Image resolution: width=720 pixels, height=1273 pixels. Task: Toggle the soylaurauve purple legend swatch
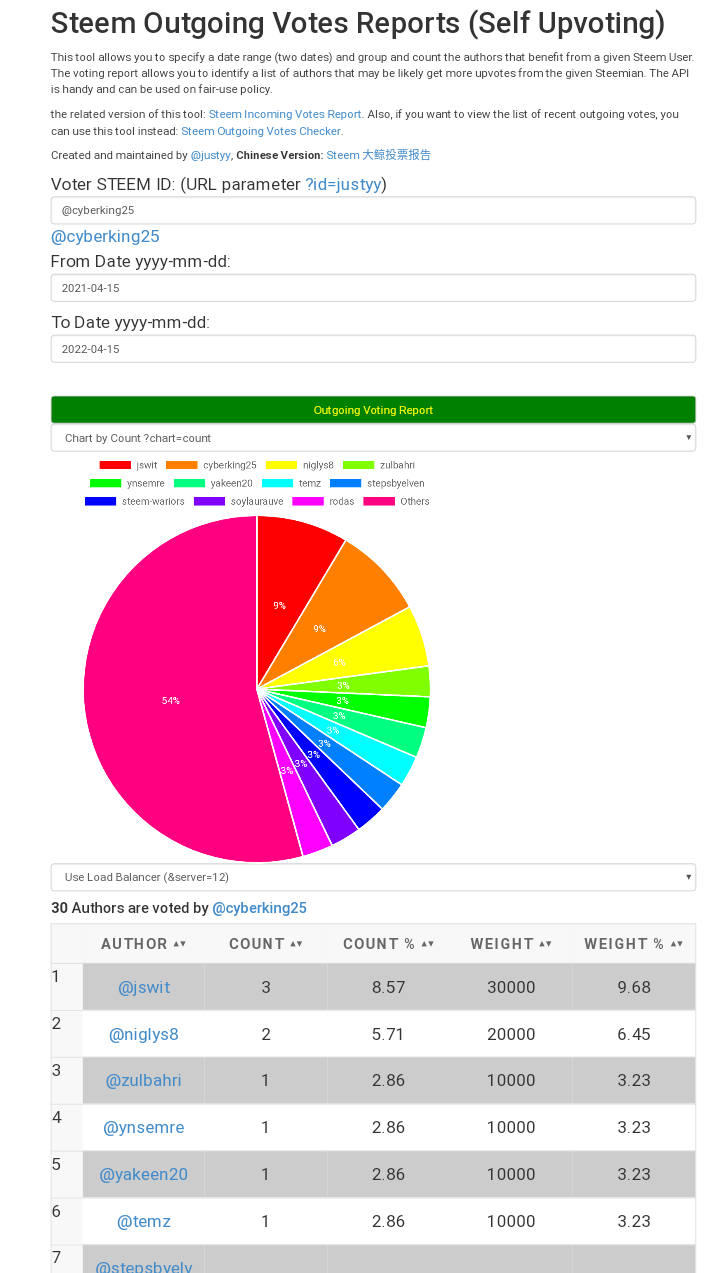(x=210, y=501)
